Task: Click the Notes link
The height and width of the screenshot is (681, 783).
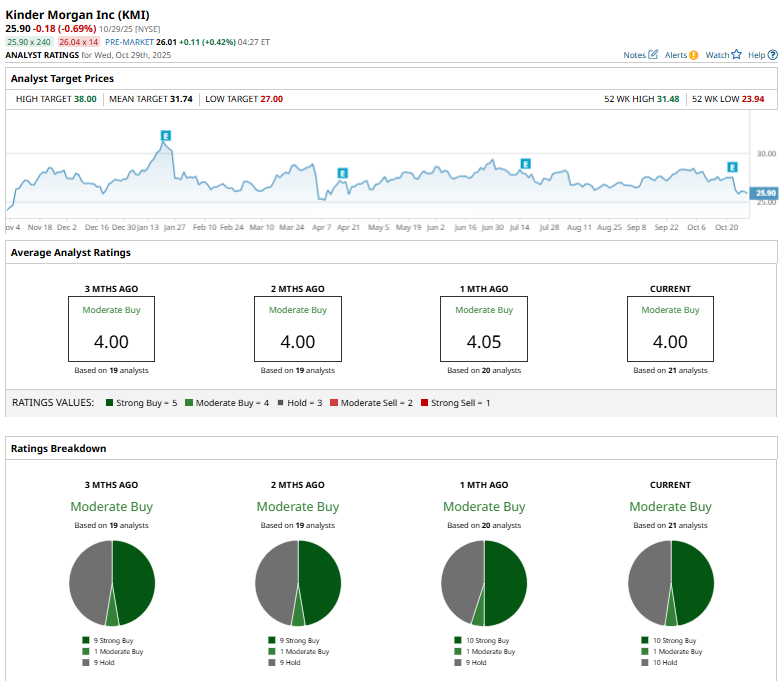Action: click(x=634, y=55)
